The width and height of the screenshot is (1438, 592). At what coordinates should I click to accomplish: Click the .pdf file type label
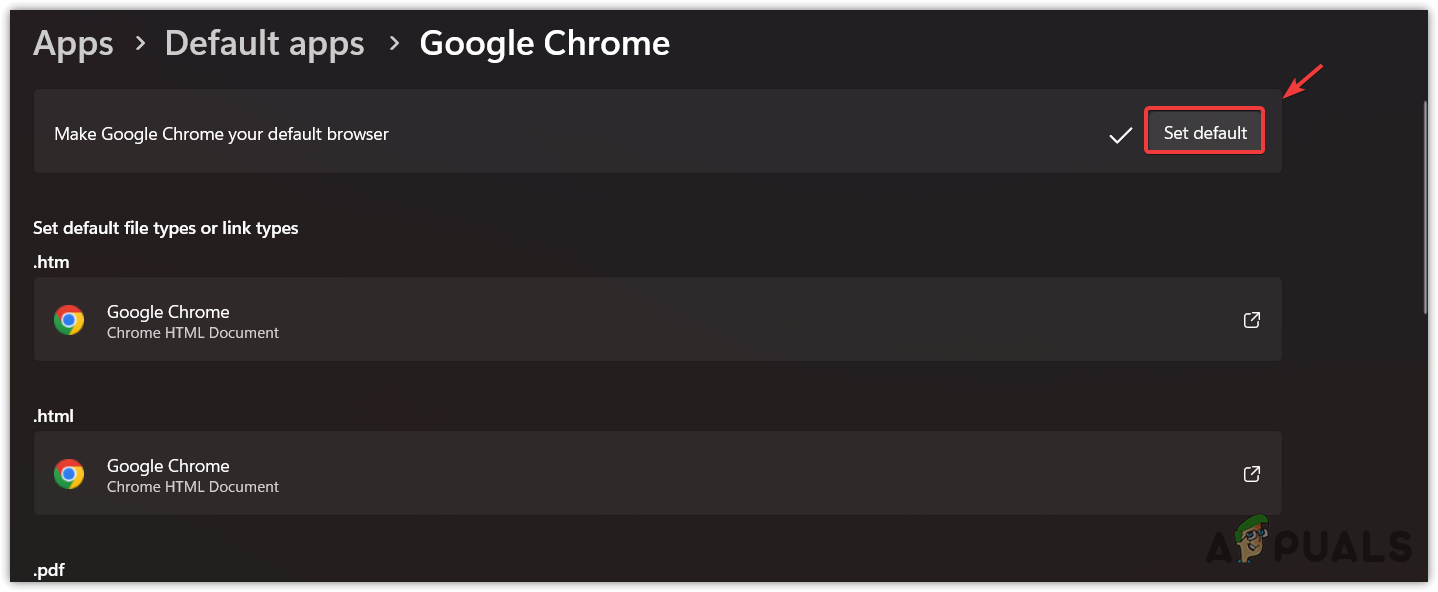[51, 571]
